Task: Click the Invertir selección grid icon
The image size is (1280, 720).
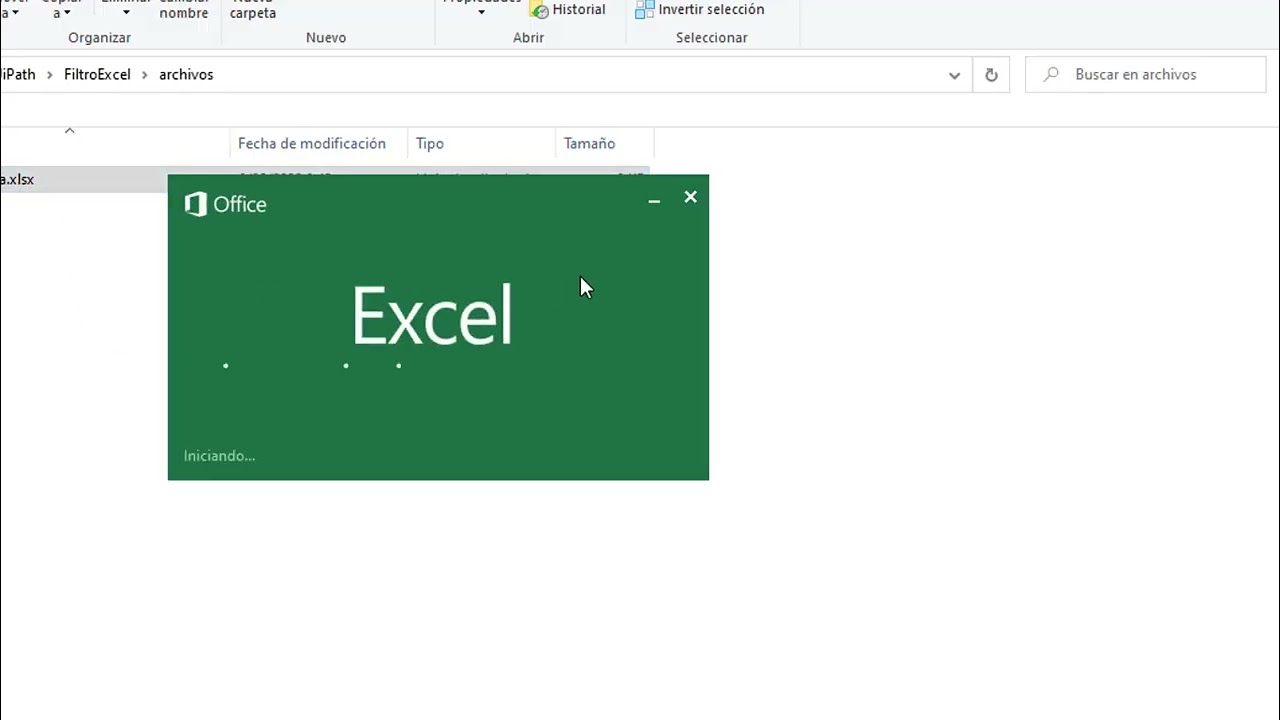Action: (645, 10)
